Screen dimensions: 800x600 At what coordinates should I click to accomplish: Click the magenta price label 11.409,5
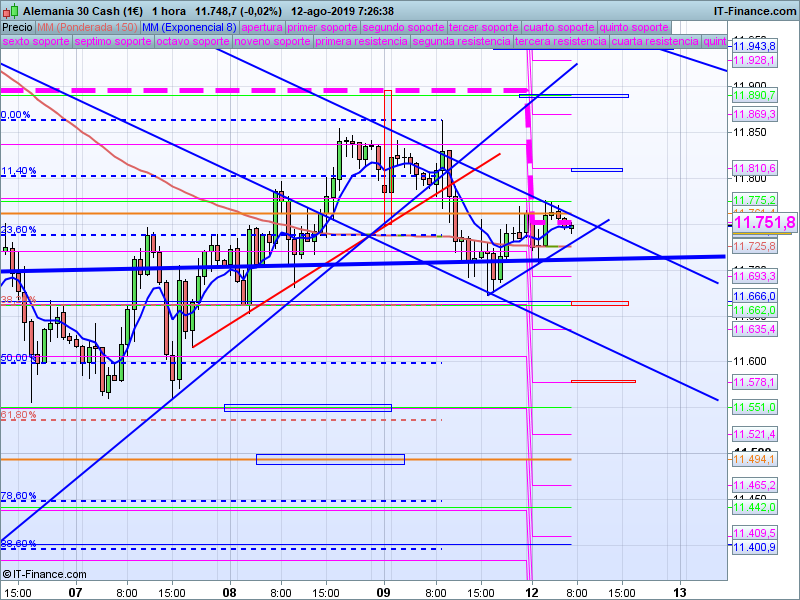click(755, 533)
